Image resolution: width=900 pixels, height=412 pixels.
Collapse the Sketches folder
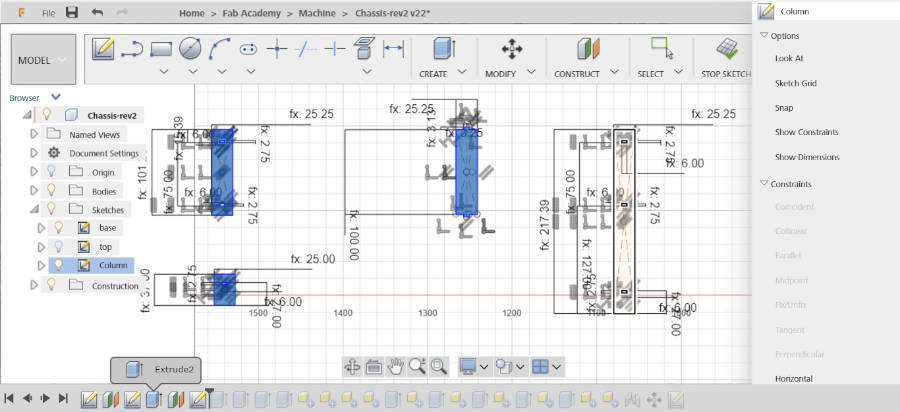[34, 210]
